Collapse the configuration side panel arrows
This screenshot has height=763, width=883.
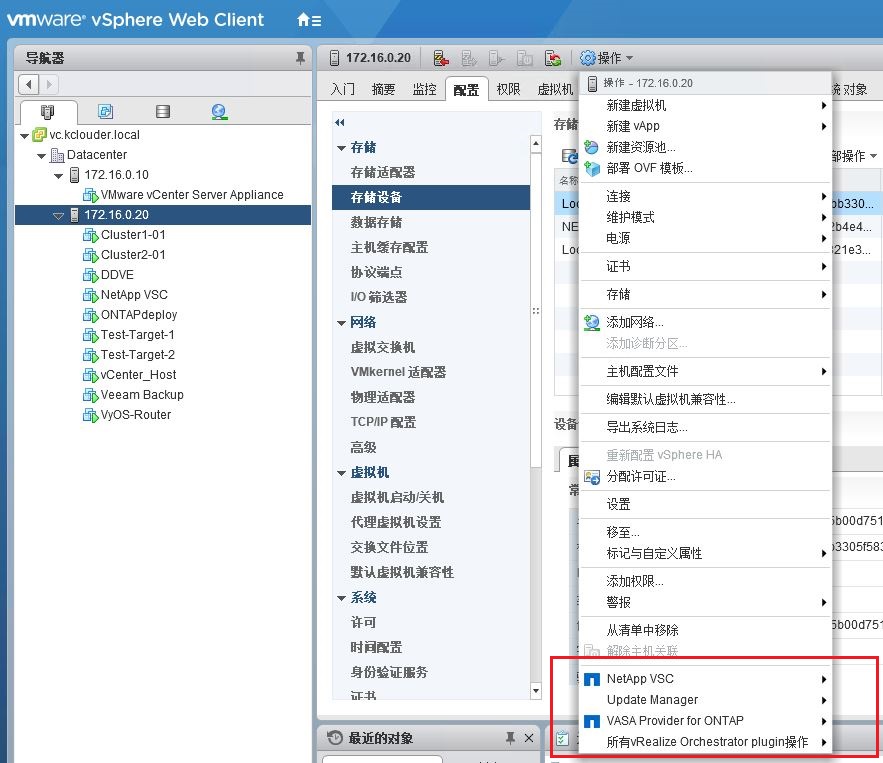tap(340, 122)
